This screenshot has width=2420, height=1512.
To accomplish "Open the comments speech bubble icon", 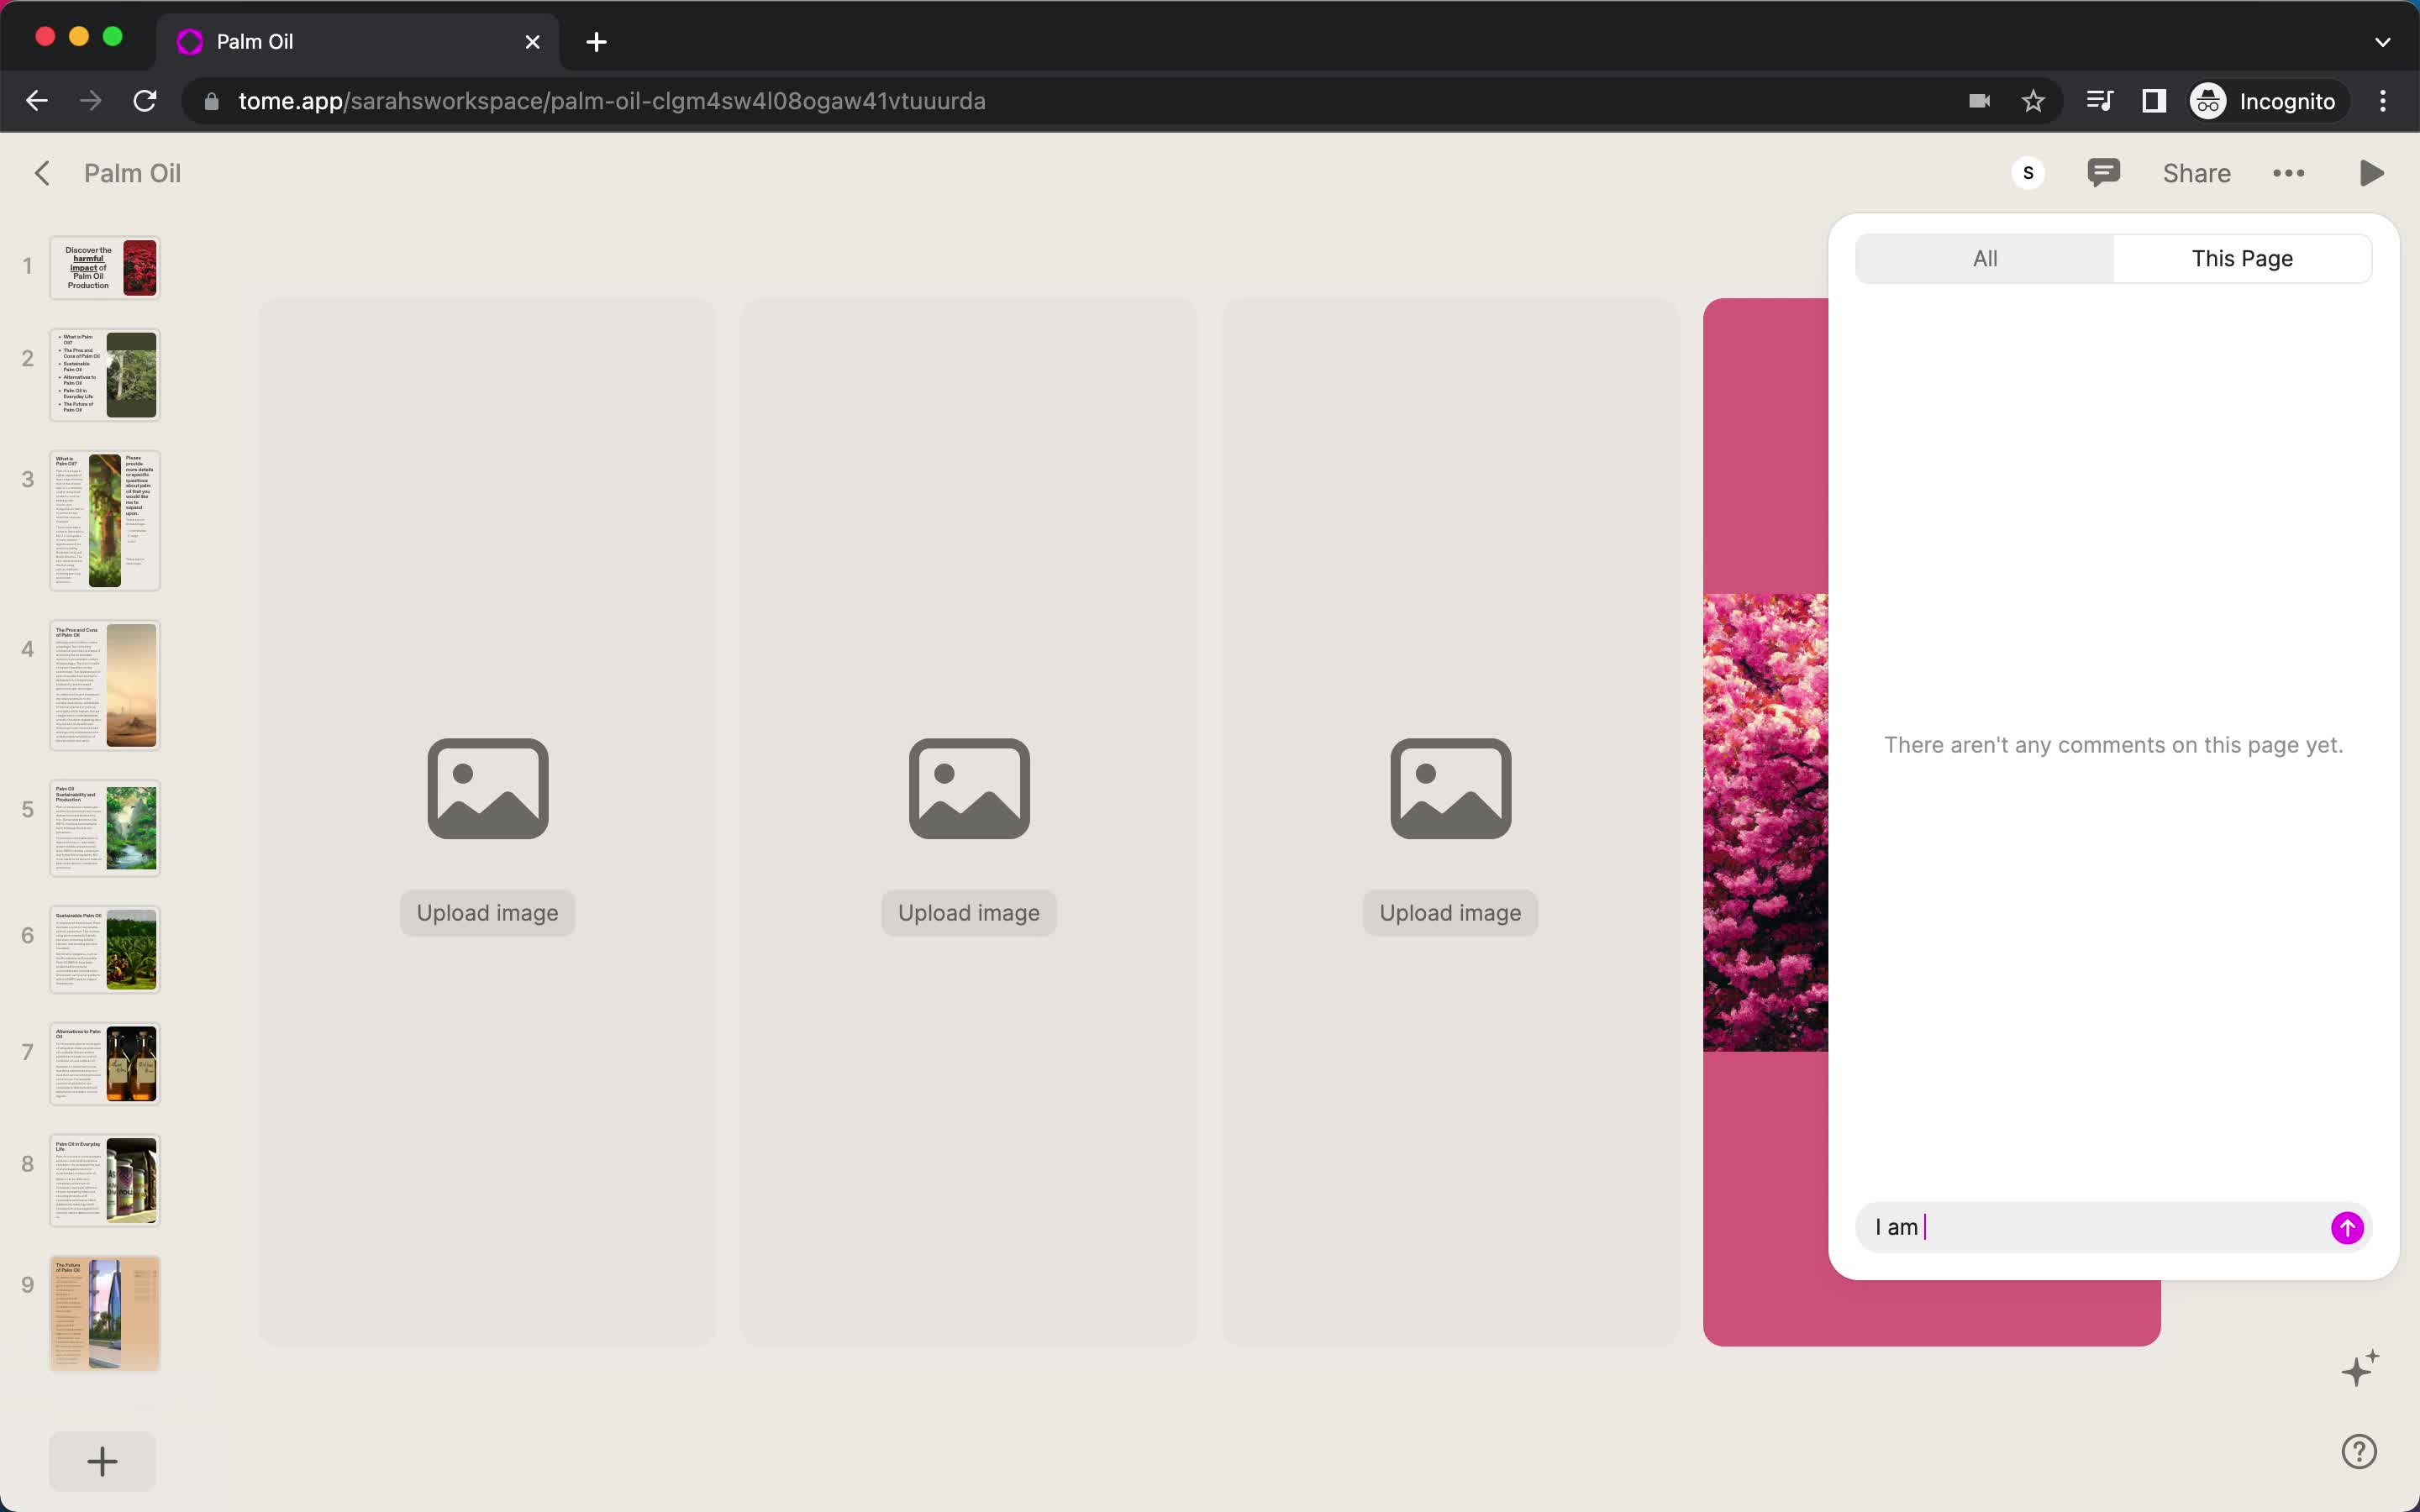I will point(2103,172).
